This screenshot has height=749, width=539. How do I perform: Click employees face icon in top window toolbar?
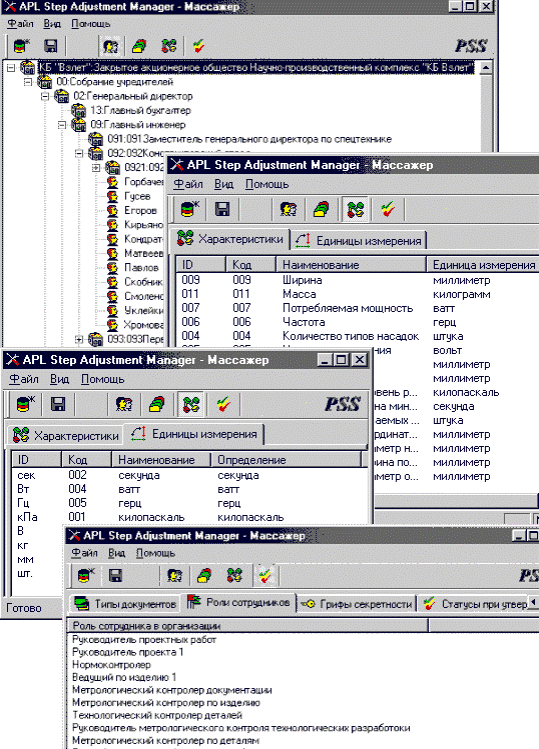[x=111, y=46]
